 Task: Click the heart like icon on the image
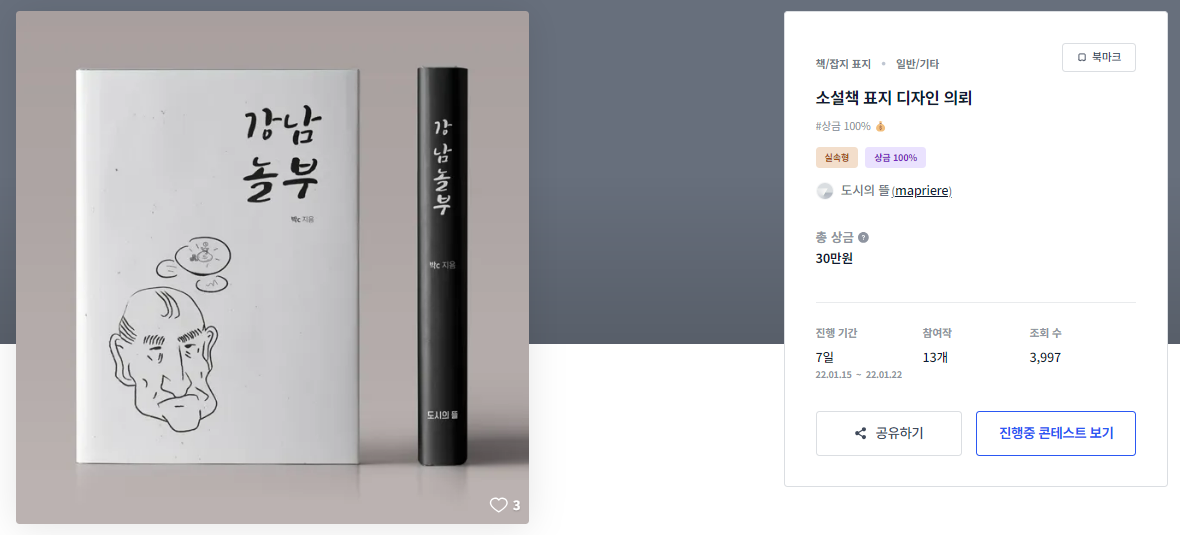[498, 505]
